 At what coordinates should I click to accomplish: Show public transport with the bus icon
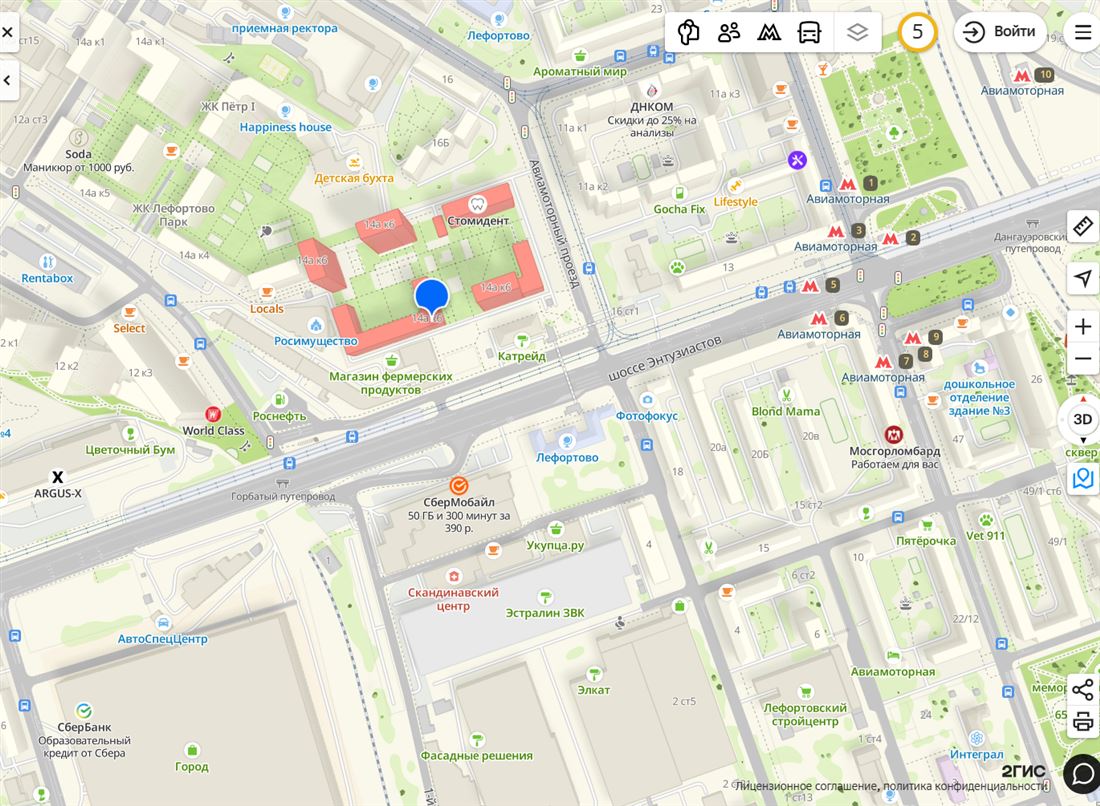pos(810,32)
